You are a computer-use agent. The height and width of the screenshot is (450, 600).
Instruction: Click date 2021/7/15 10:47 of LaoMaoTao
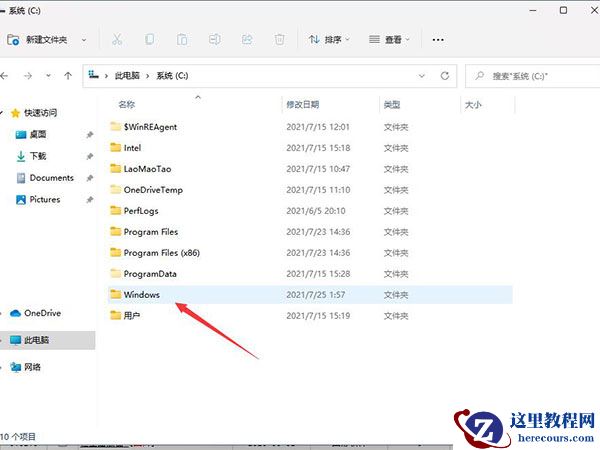click(x=318, y=169)
